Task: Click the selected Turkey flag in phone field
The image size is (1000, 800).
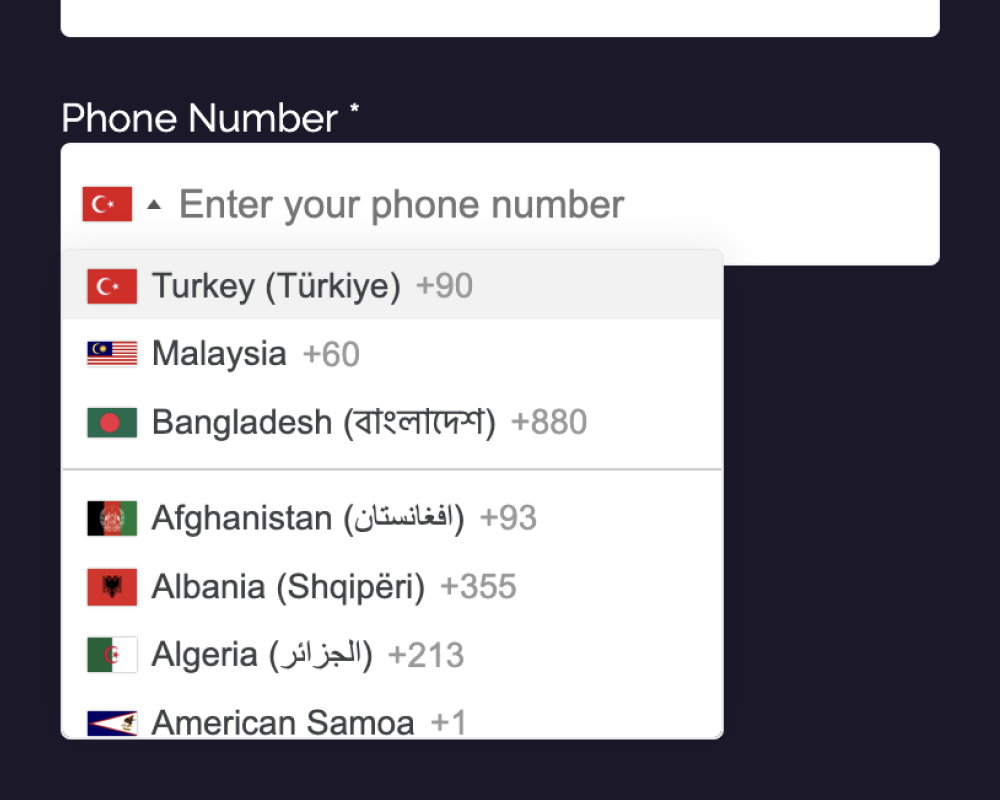Action: [x=107, y=204]
